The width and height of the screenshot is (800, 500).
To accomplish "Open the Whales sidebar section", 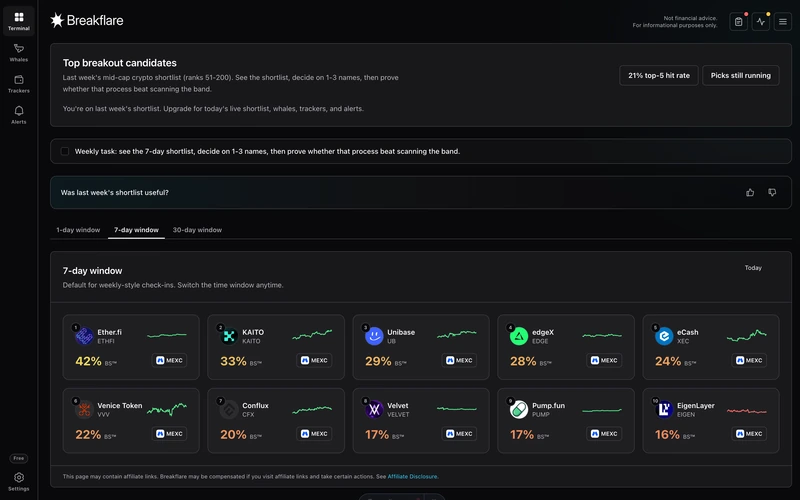I will pyautogui.click(x=18, y=53).
